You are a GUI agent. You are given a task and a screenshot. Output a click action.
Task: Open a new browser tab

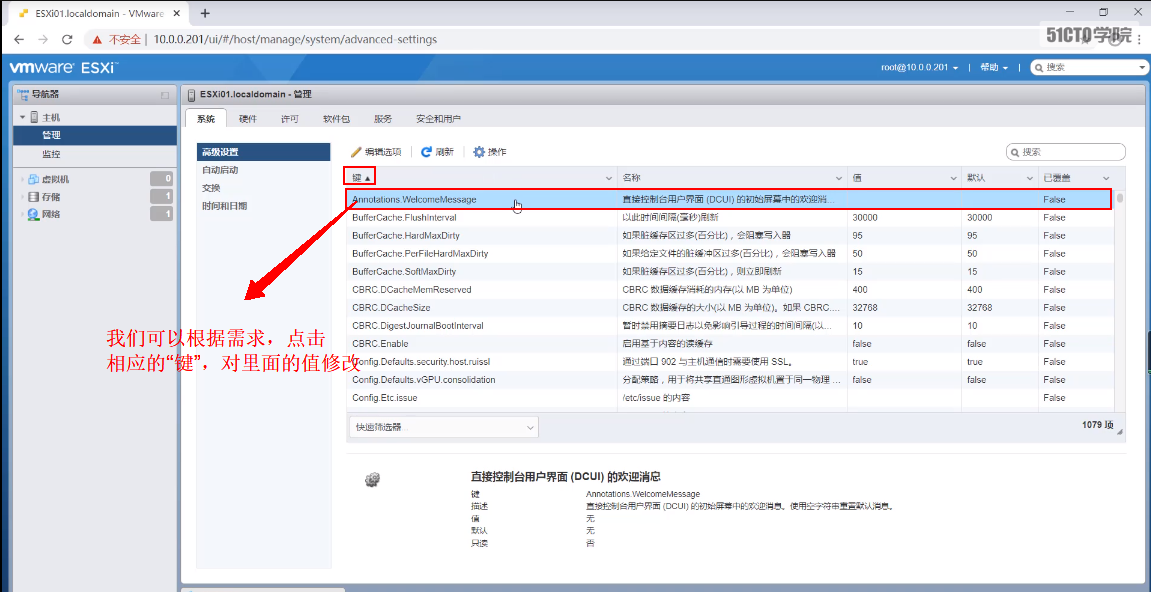click(x=205, y=13)
